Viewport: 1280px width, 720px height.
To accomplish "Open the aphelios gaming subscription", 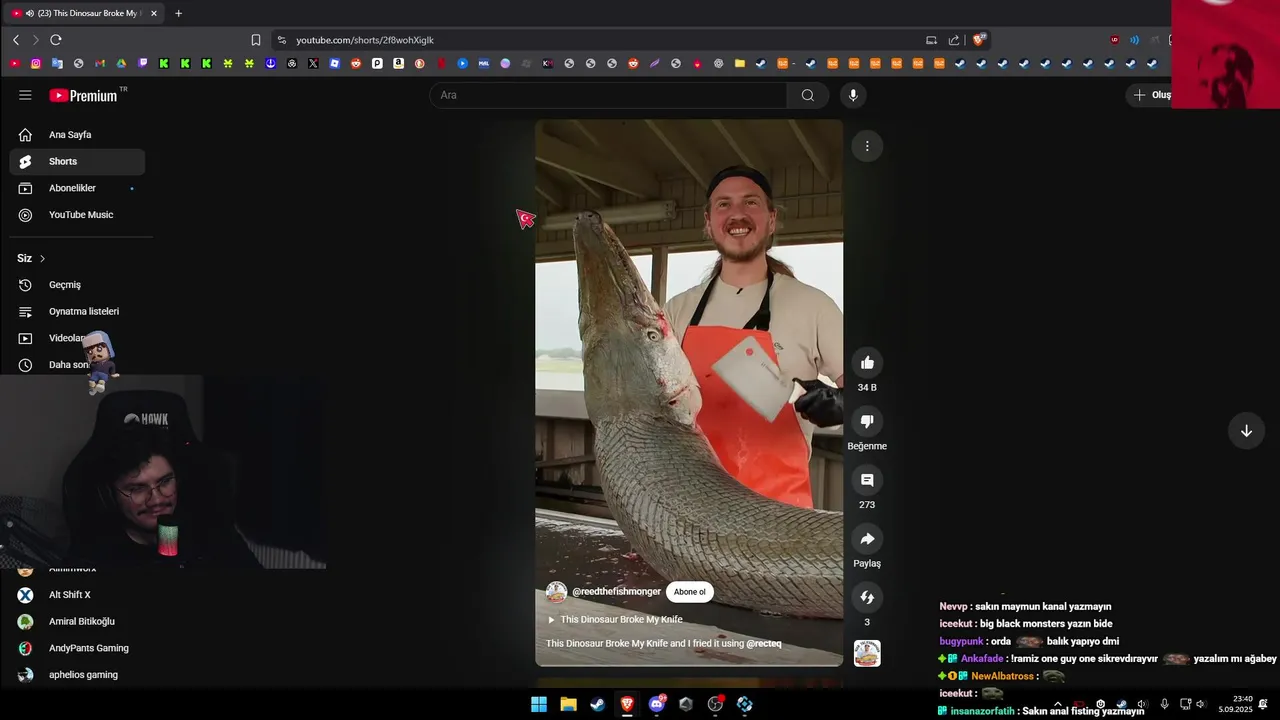I will click(x=77, y=675).
